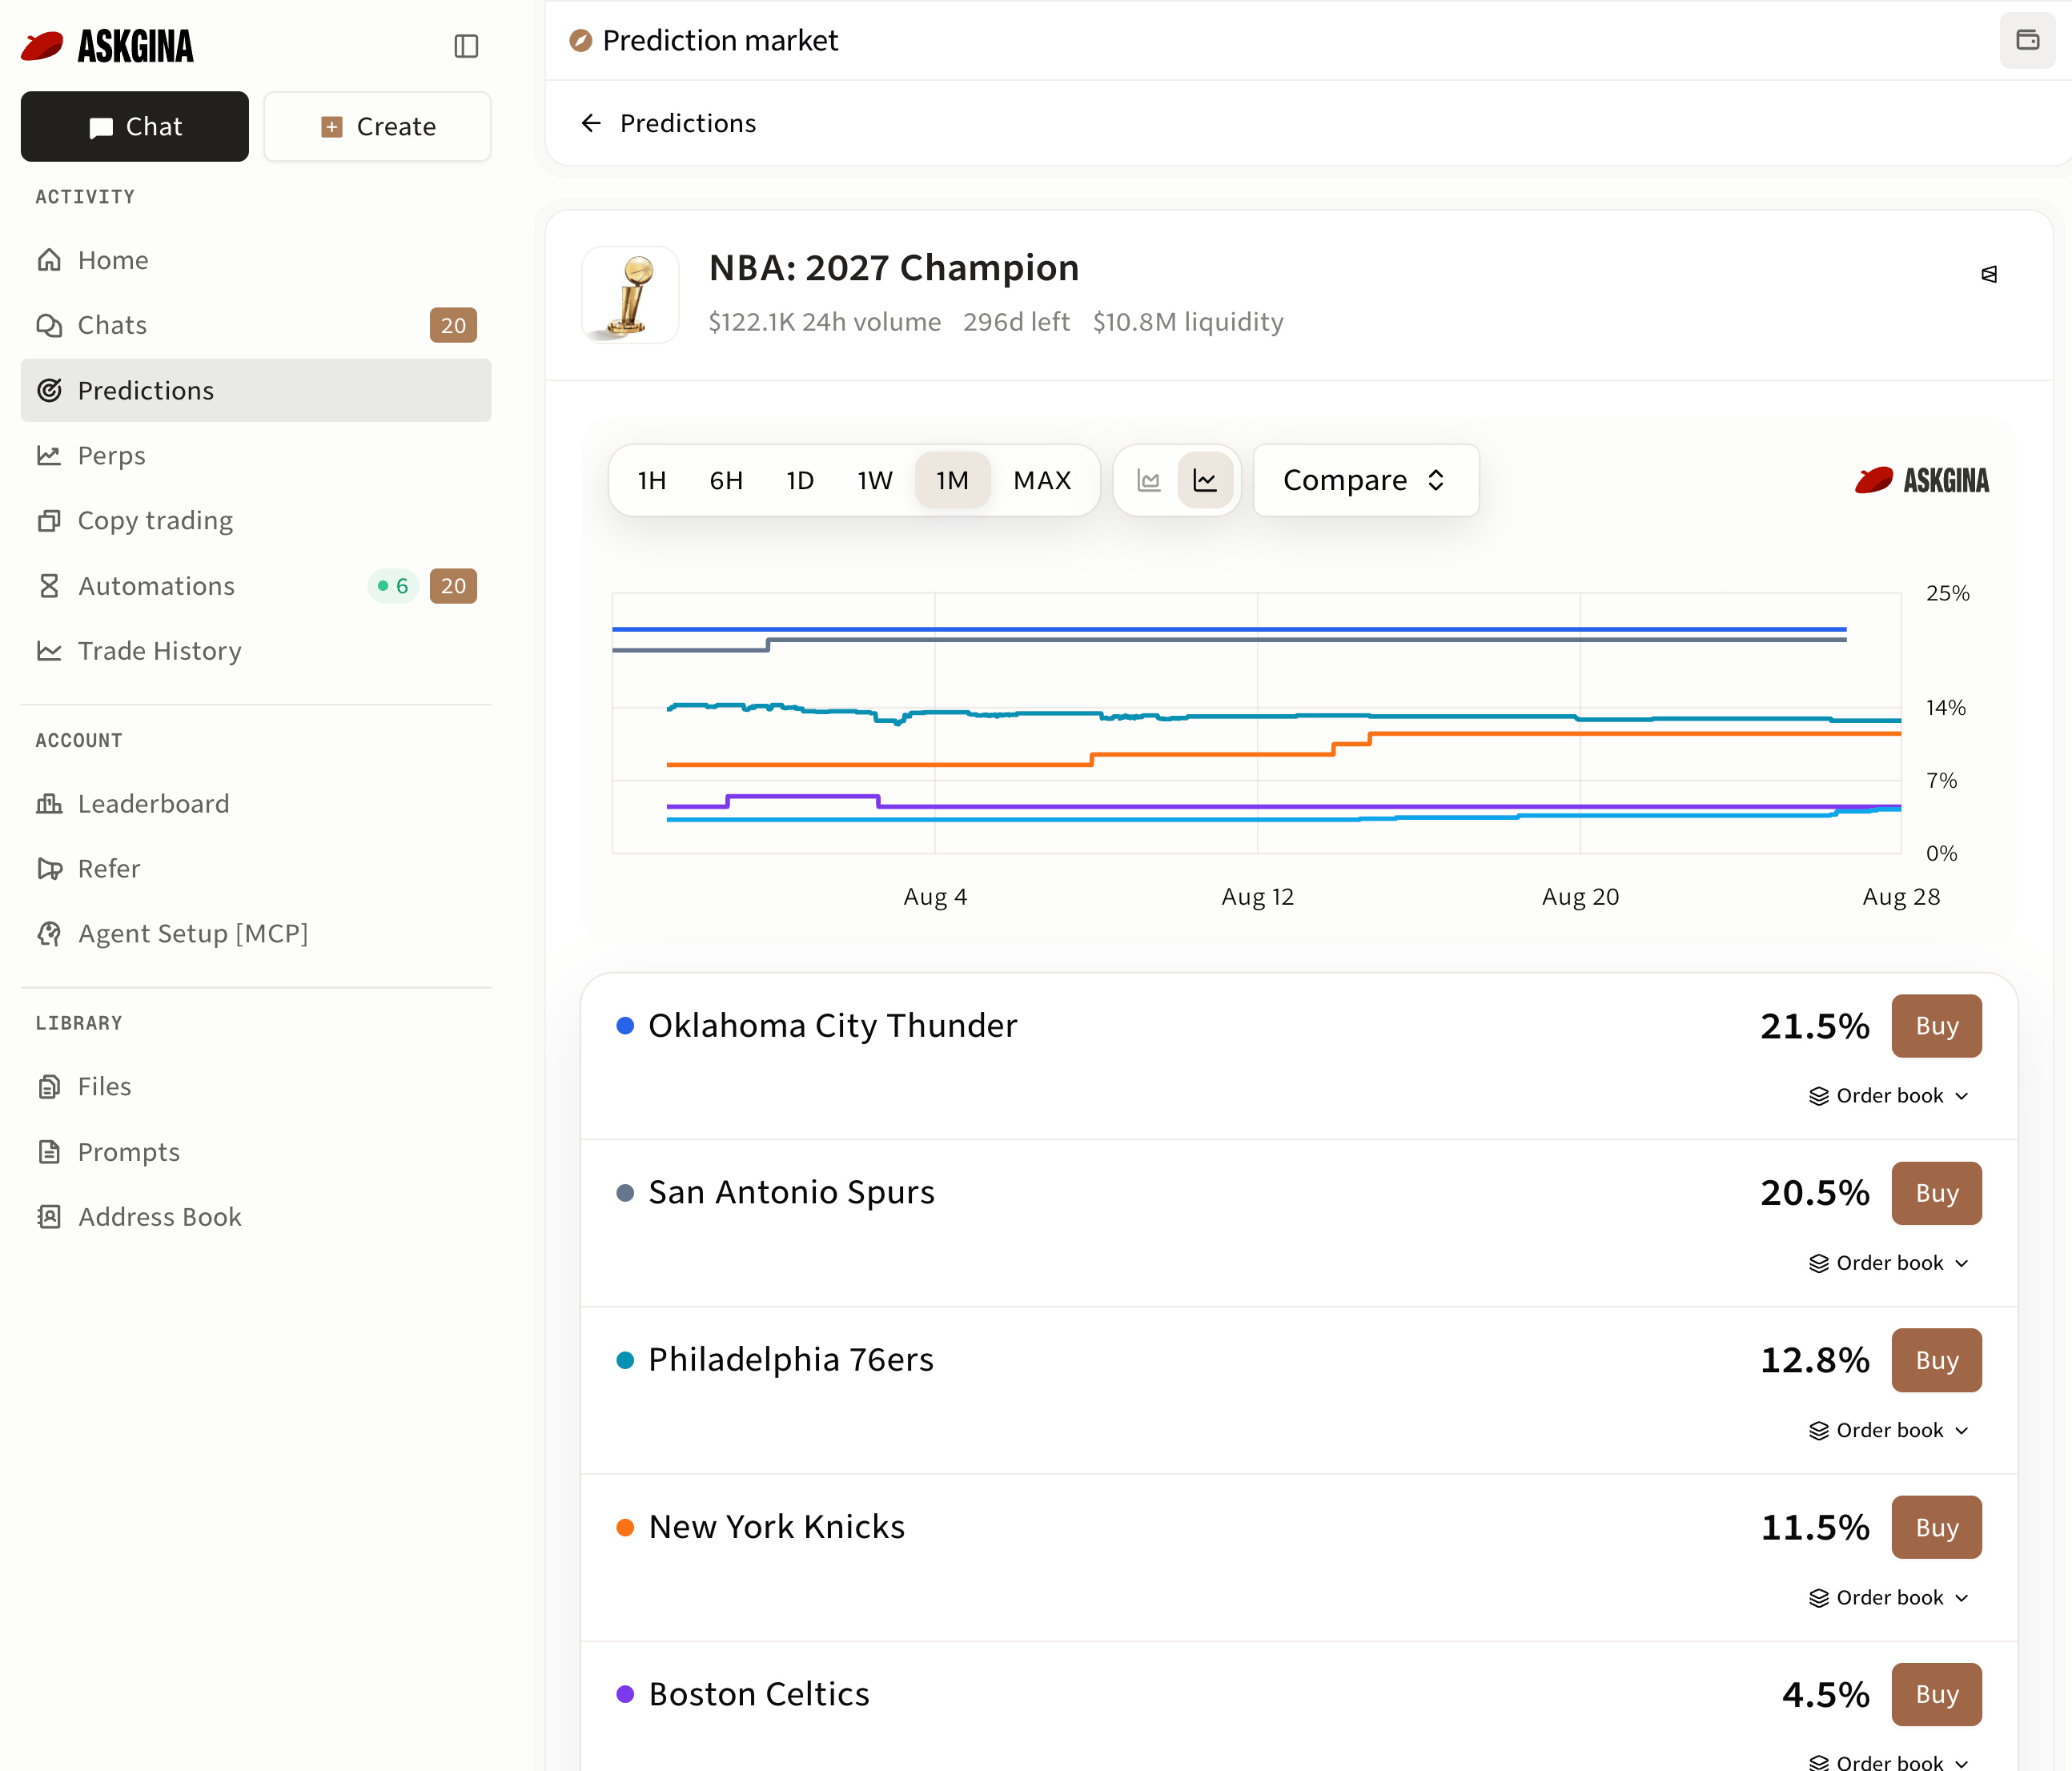The height and width of the screenshot is (1771, 2072).
Task: Buy Oklahoma City Thunder
Action: click(x=1936, y=1026)
